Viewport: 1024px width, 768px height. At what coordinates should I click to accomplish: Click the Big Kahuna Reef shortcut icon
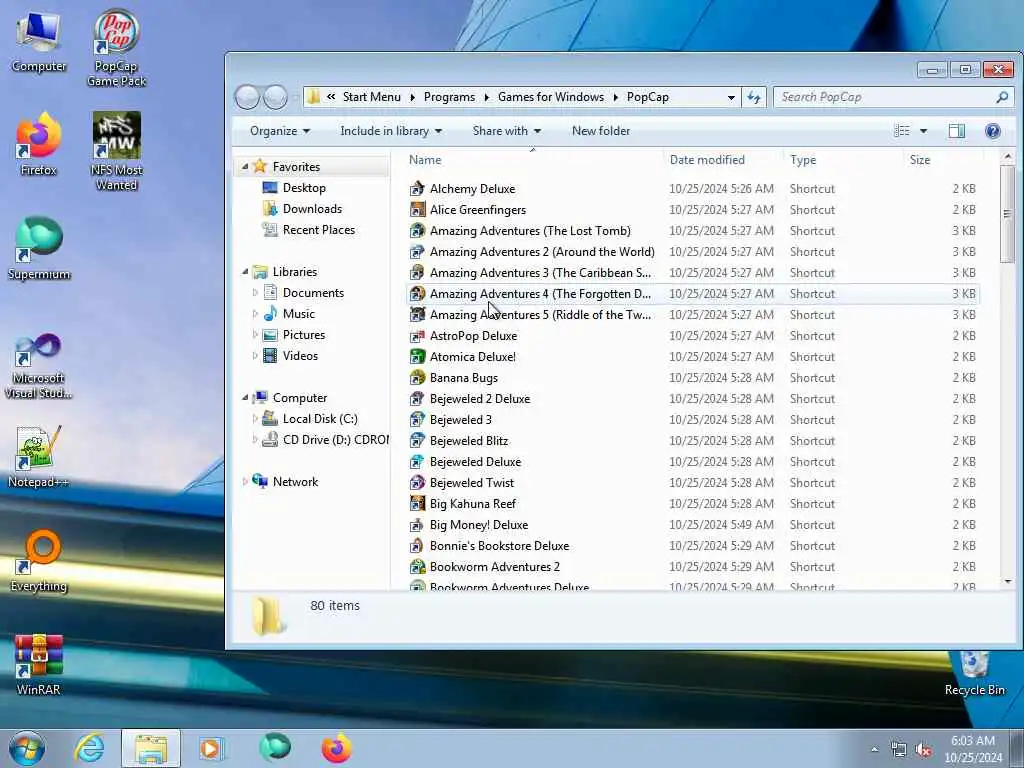click(x=417, y=504)
